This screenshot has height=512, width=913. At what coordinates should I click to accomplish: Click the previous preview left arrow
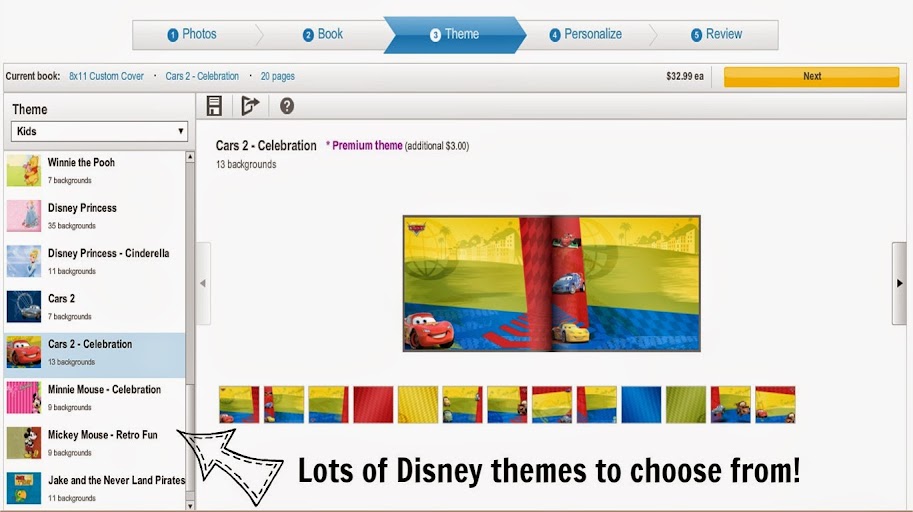[203, 283]
